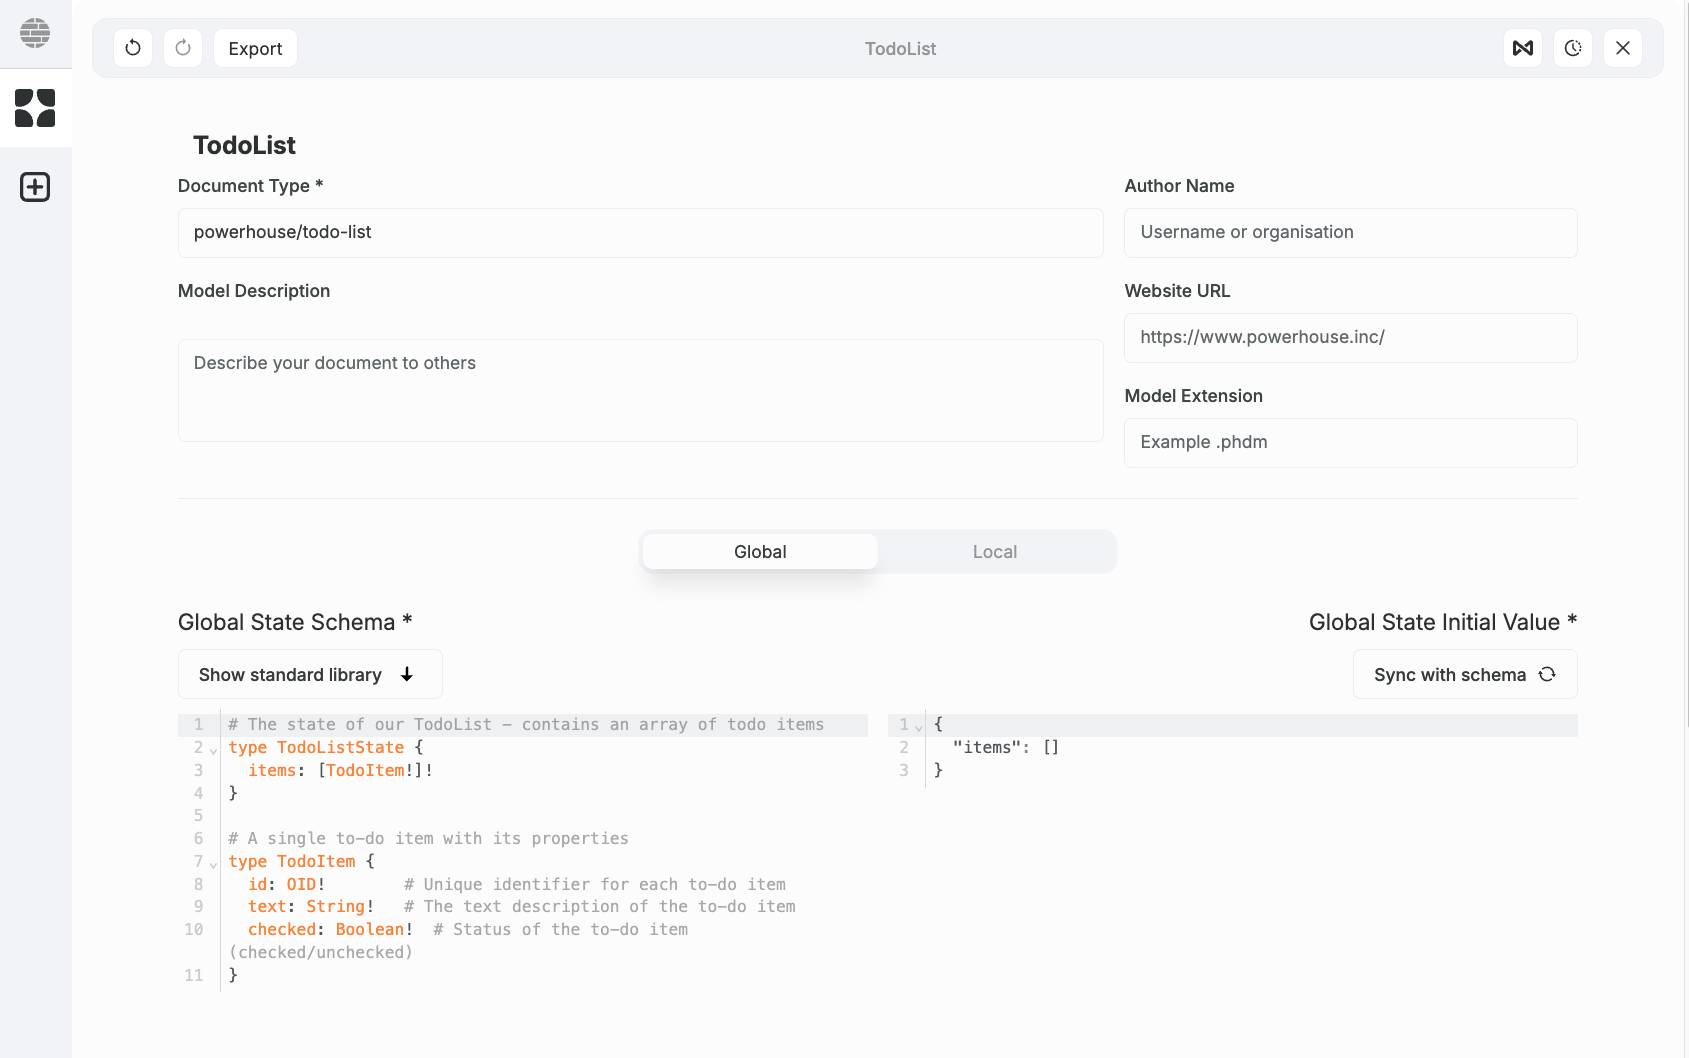
Task: Open the apps grid icon in the sidebar
Action: 36,108
